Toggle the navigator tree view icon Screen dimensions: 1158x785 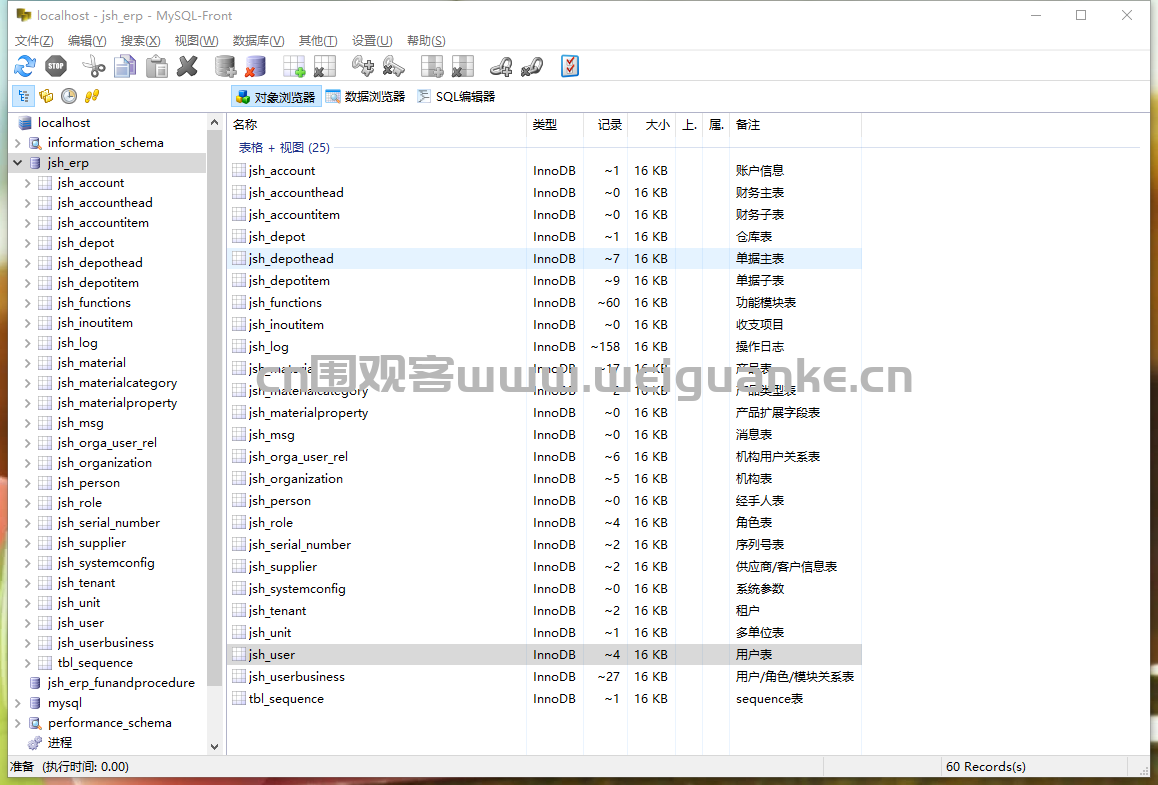(24, 96)
